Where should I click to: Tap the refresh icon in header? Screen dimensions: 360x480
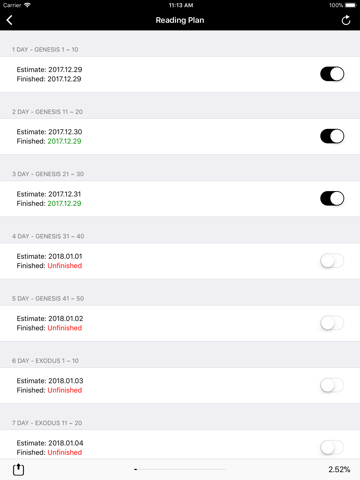point(346,20)
